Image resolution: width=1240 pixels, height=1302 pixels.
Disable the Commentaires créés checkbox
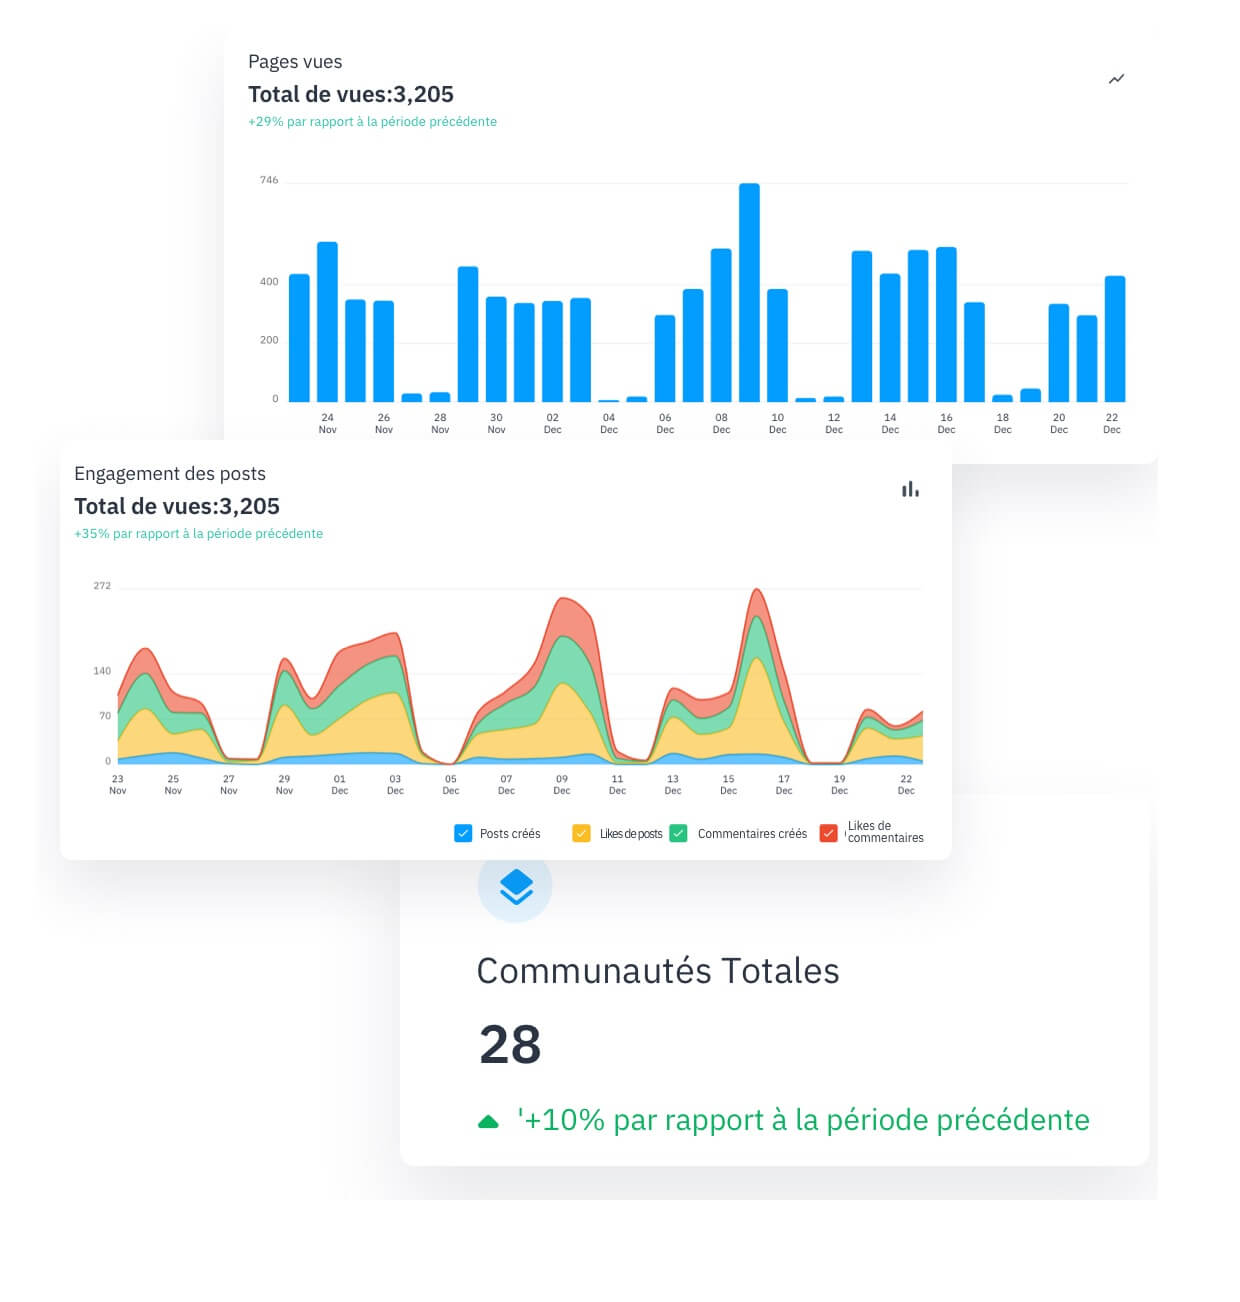click(x=678, y=833)
